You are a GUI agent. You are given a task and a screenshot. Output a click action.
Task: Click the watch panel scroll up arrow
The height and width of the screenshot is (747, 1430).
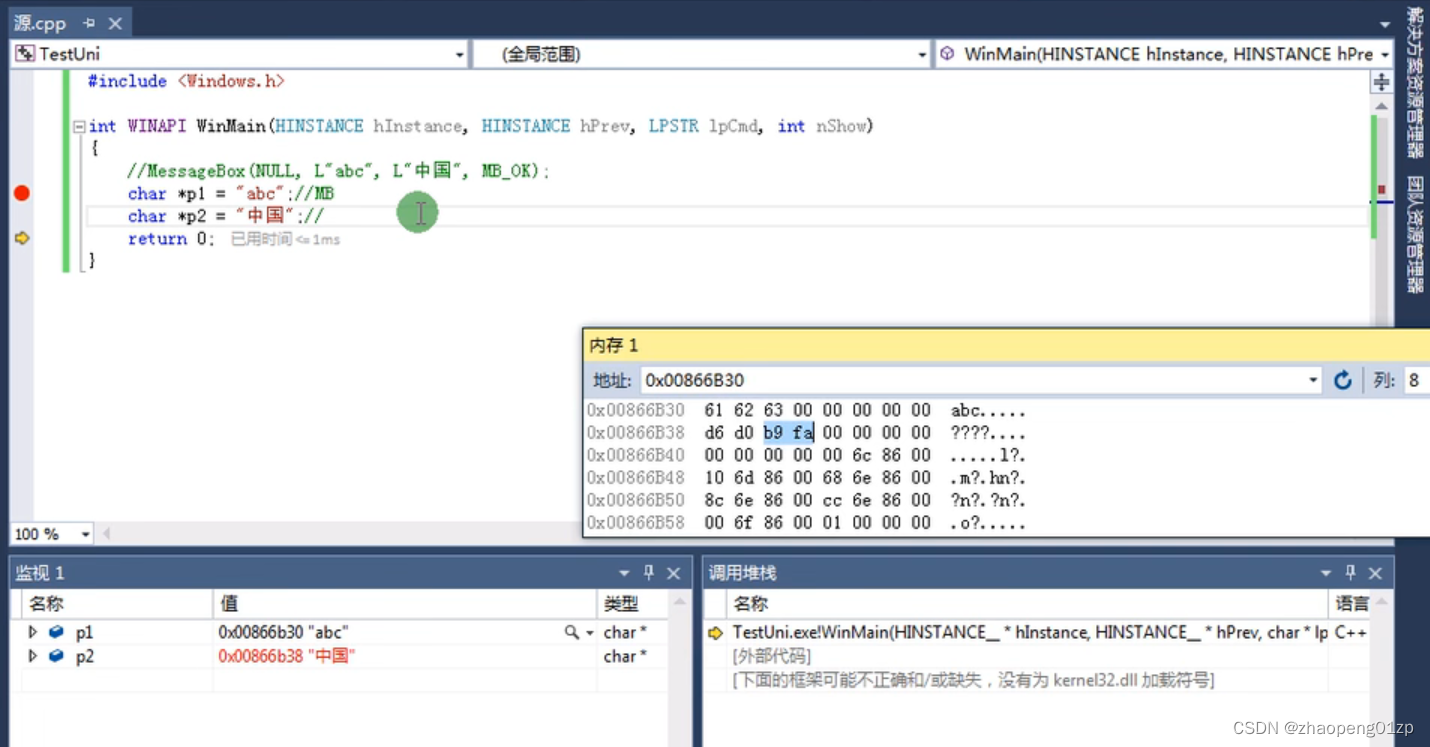coord(680,602)
